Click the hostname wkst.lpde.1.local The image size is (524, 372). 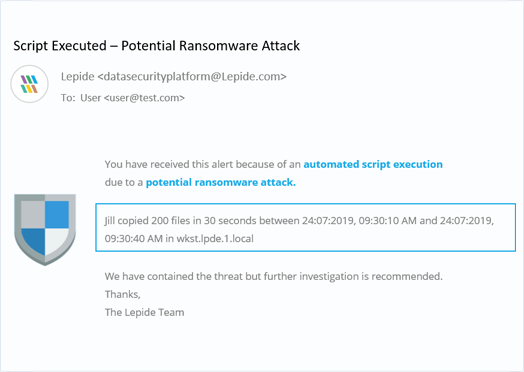(215, 239)
